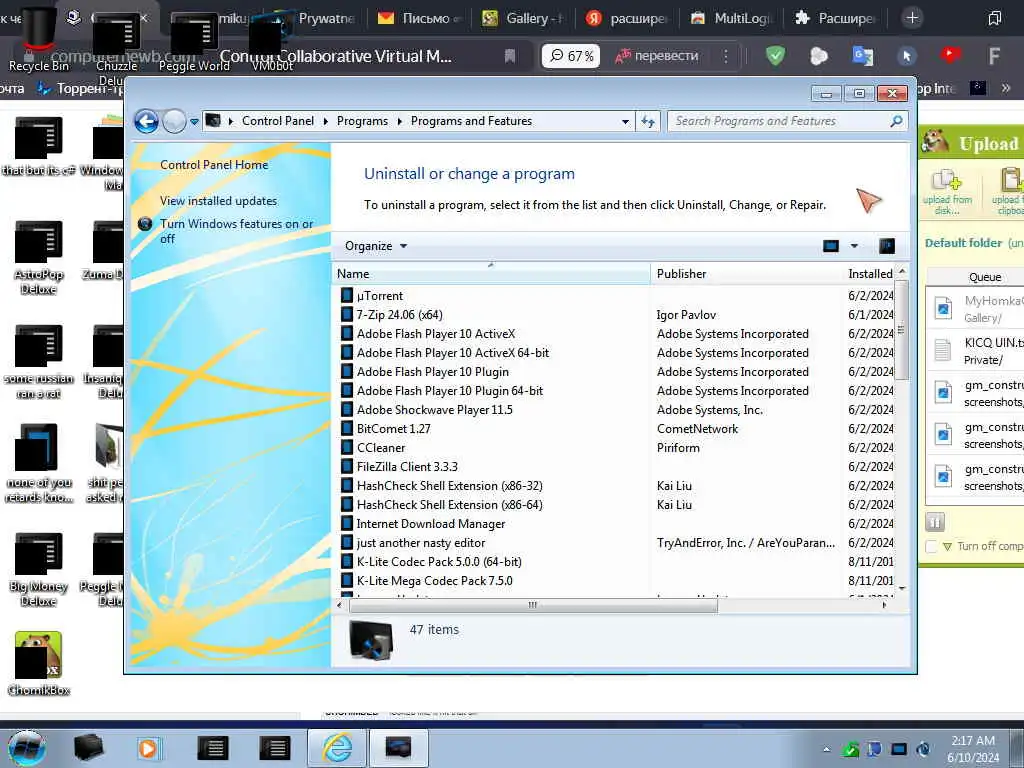
Task: Select Adobe Flash Player 10 ActiveX 64-bit
Action: [x=453, y=353]
